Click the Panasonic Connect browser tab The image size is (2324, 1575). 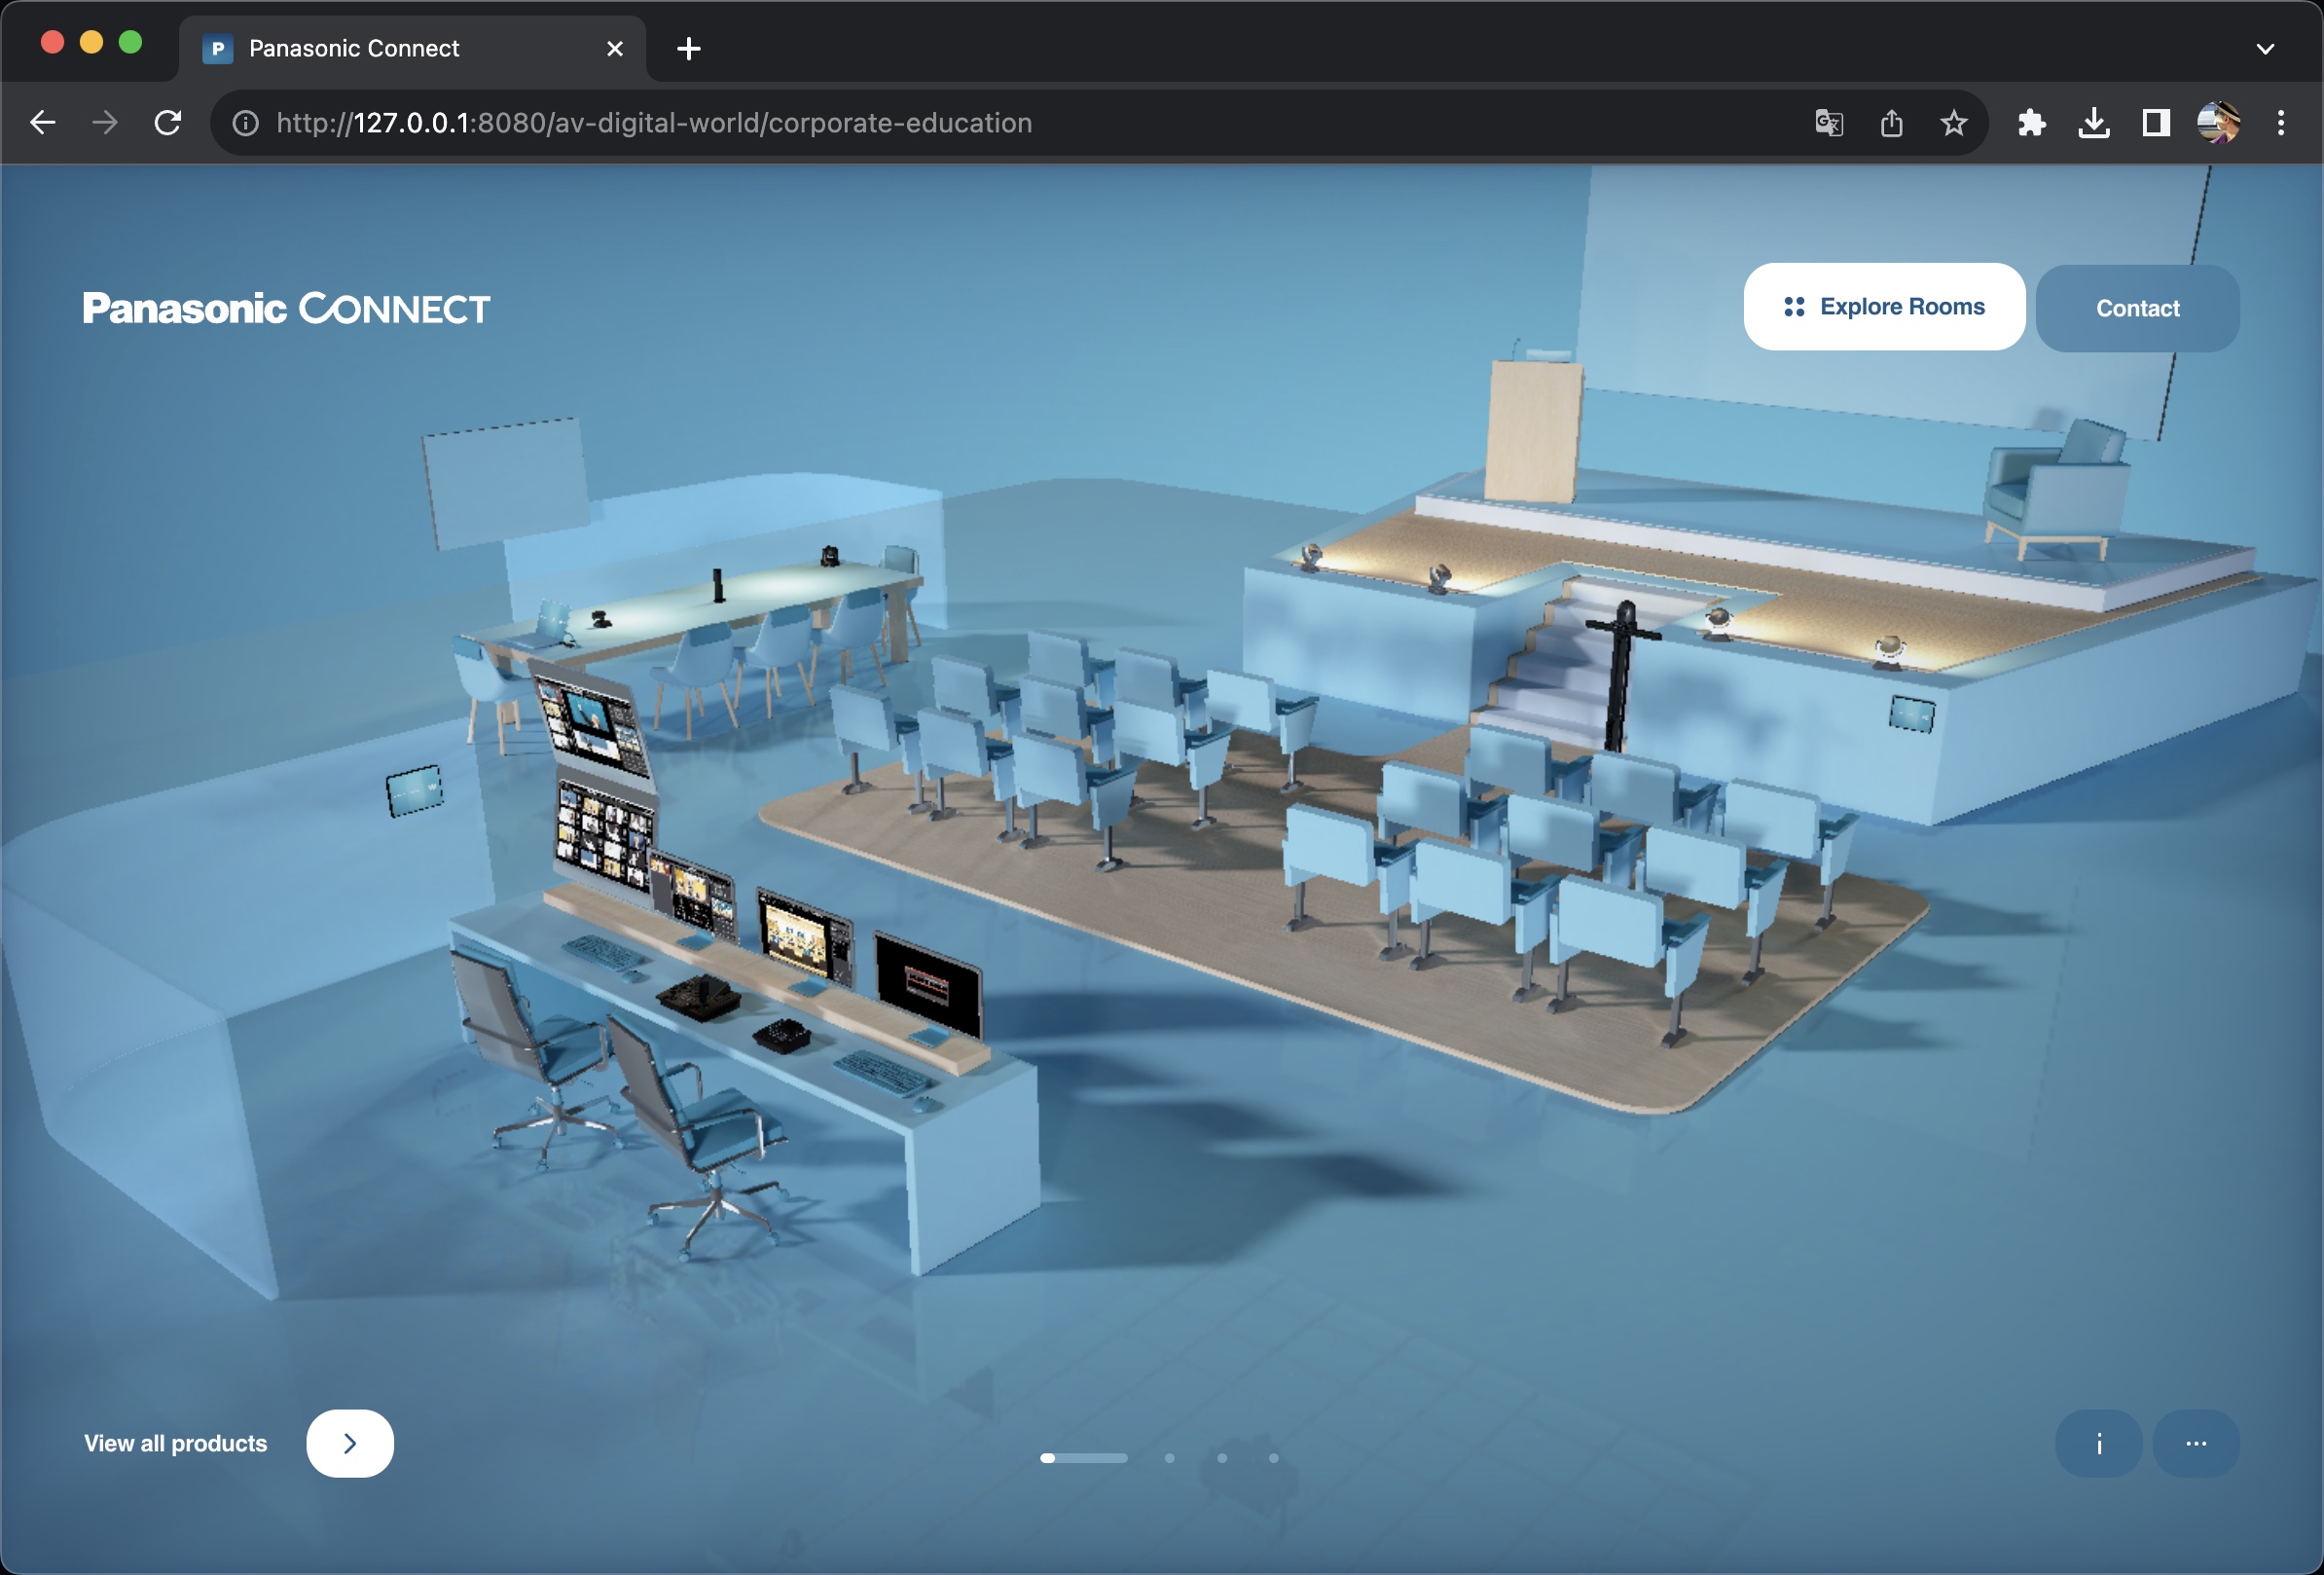click(x=400, y=48)
